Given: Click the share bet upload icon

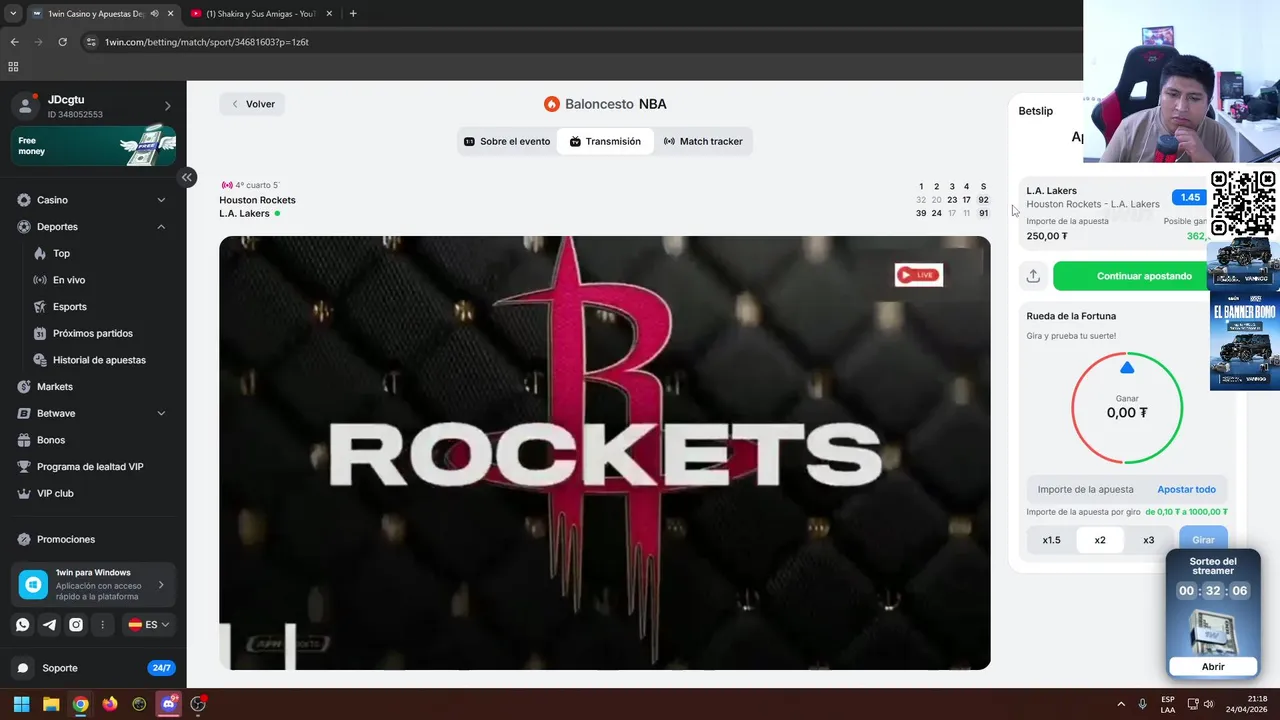Looking at the screenshot, I should coord(1033,276).
